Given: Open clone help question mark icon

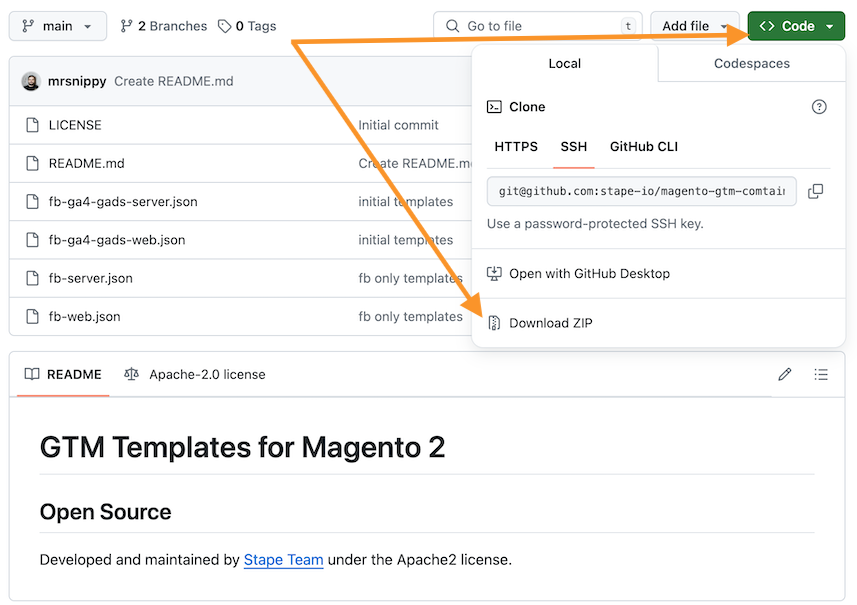Looking at the screenshot, I should click(819, 107).
